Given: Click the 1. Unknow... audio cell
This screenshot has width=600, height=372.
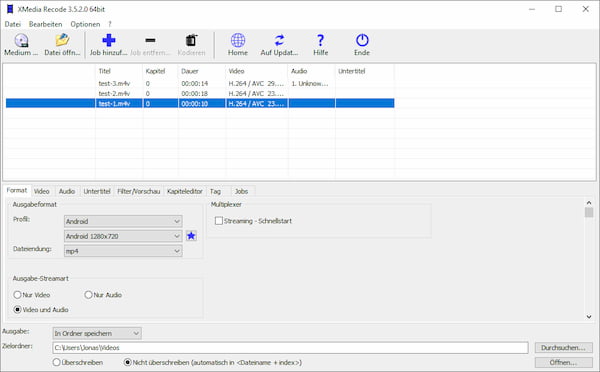Looking at the screenshot, I should 310,83.
